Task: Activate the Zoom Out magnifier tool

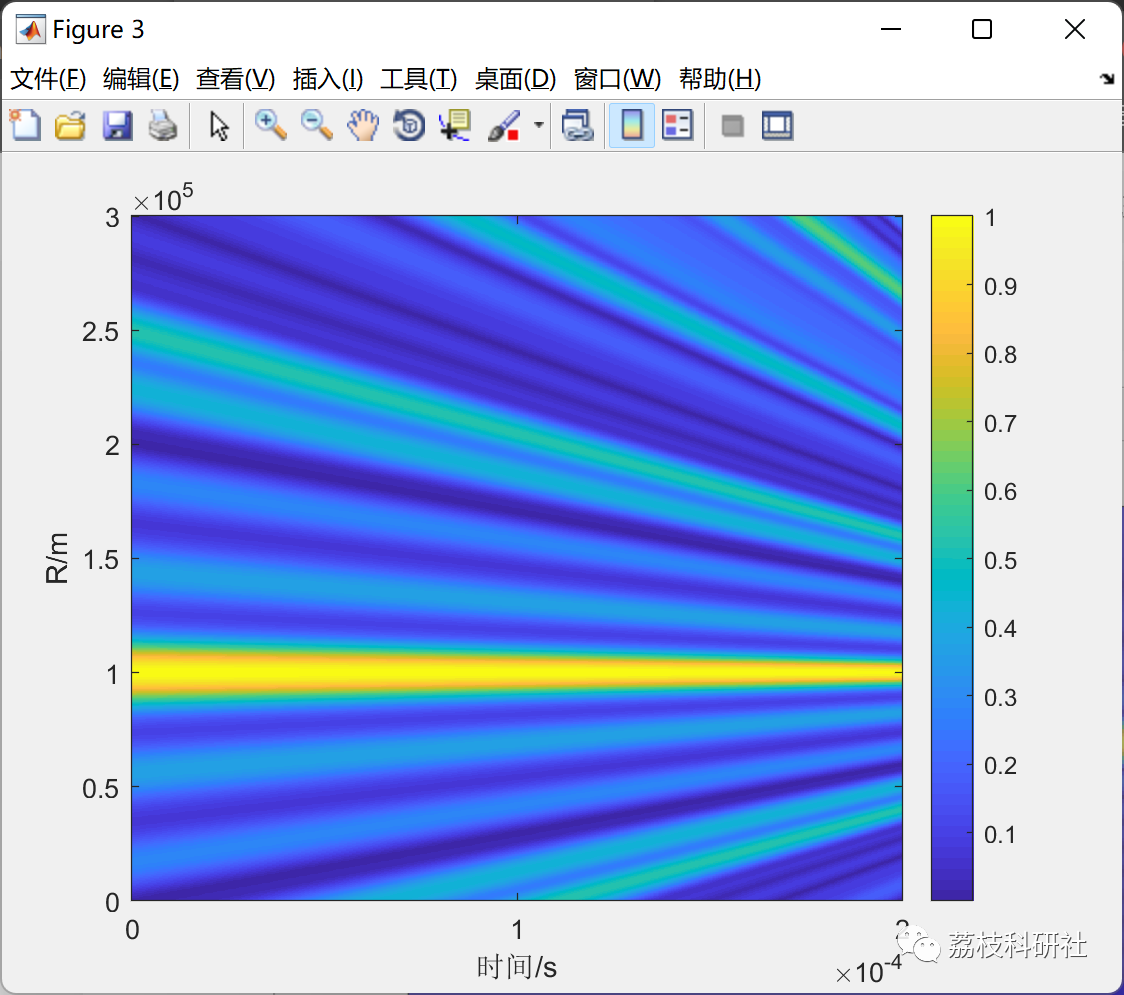Action: tap(316, 125)
